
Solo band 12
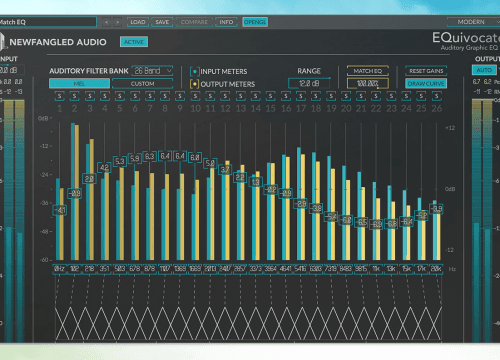[x=225, y=96]
